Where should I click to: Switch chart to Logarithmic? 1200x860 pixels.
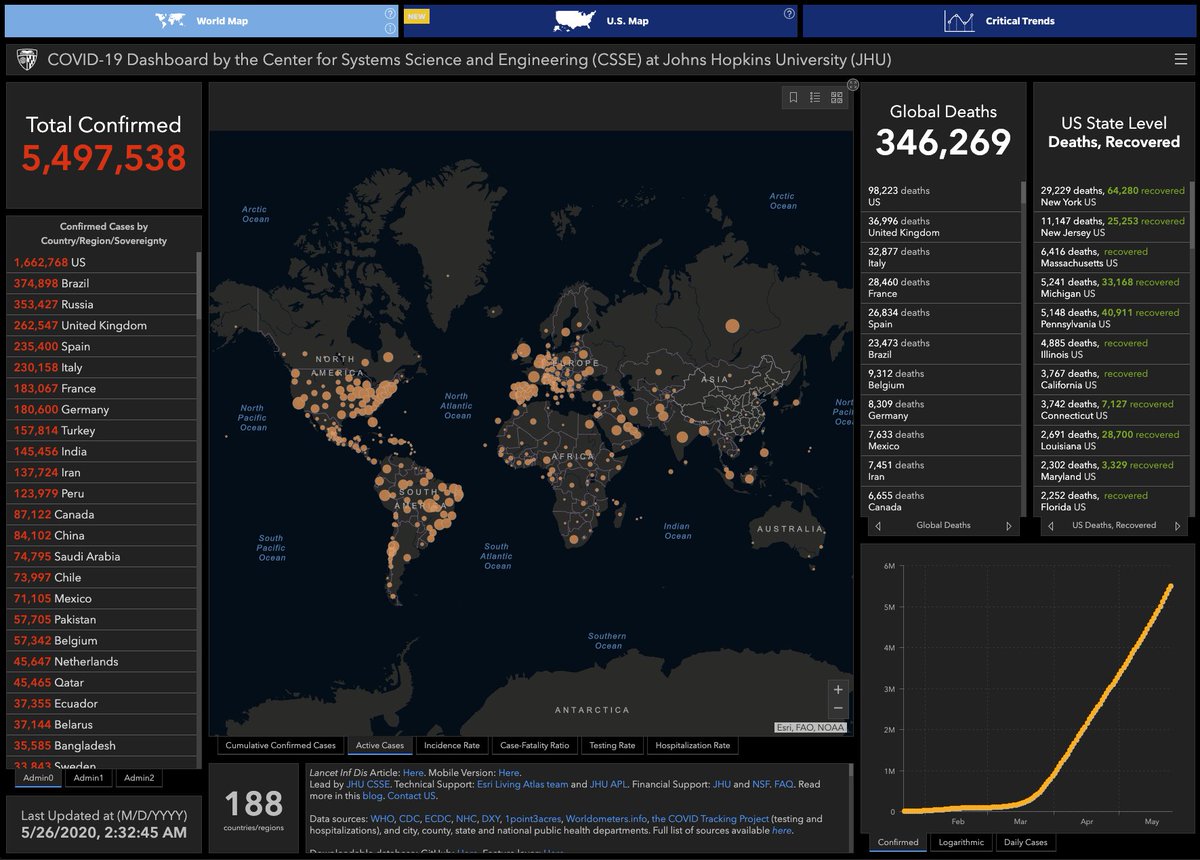click(963, 842)
